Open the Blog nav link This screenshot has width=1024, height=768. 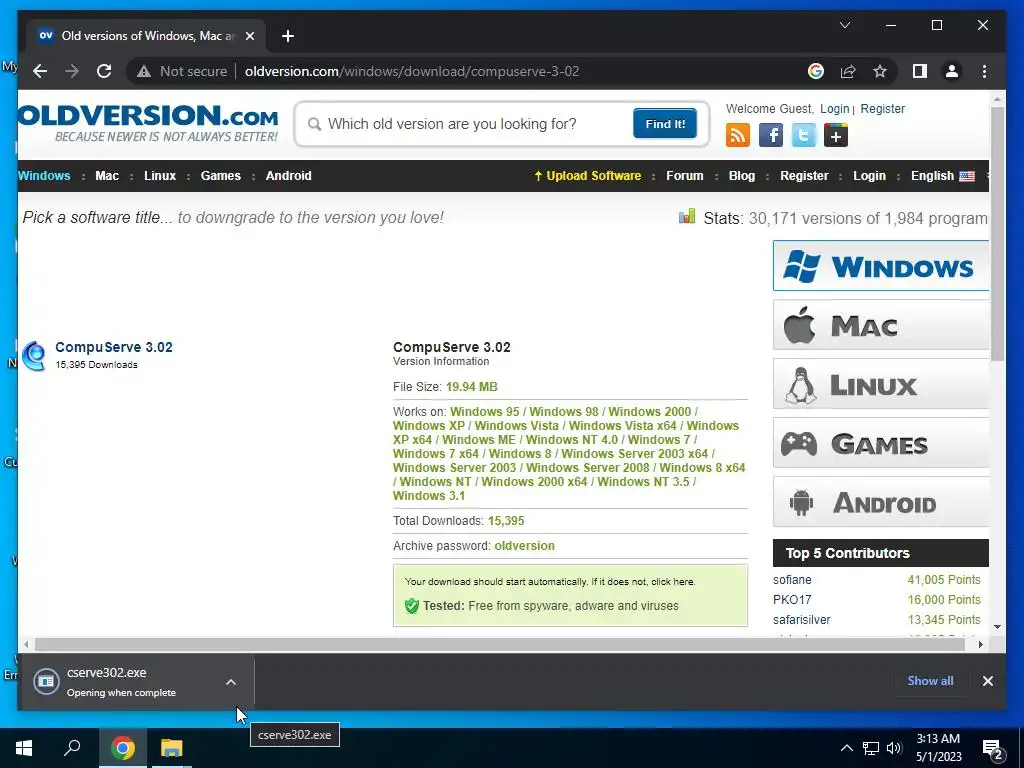pyautogui.click(x=742, y=176)
